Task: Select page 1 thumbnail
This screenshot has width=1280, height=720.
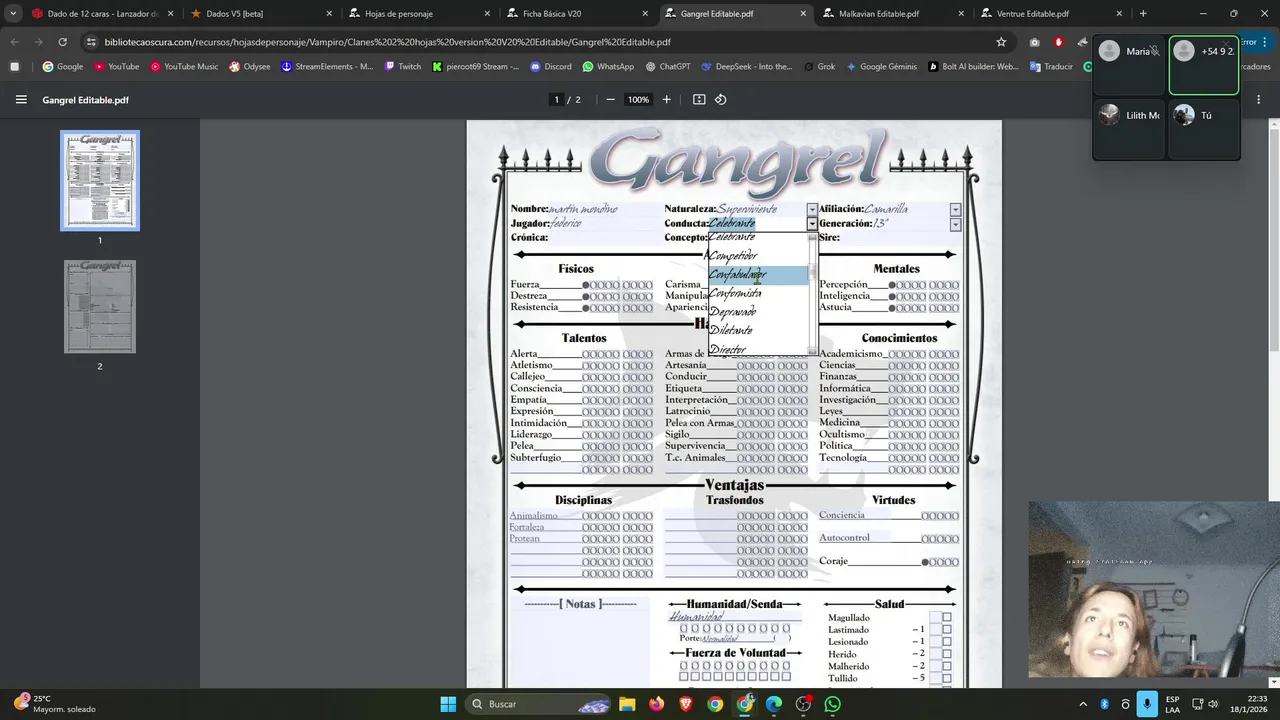Action: [x=100, y=181]
